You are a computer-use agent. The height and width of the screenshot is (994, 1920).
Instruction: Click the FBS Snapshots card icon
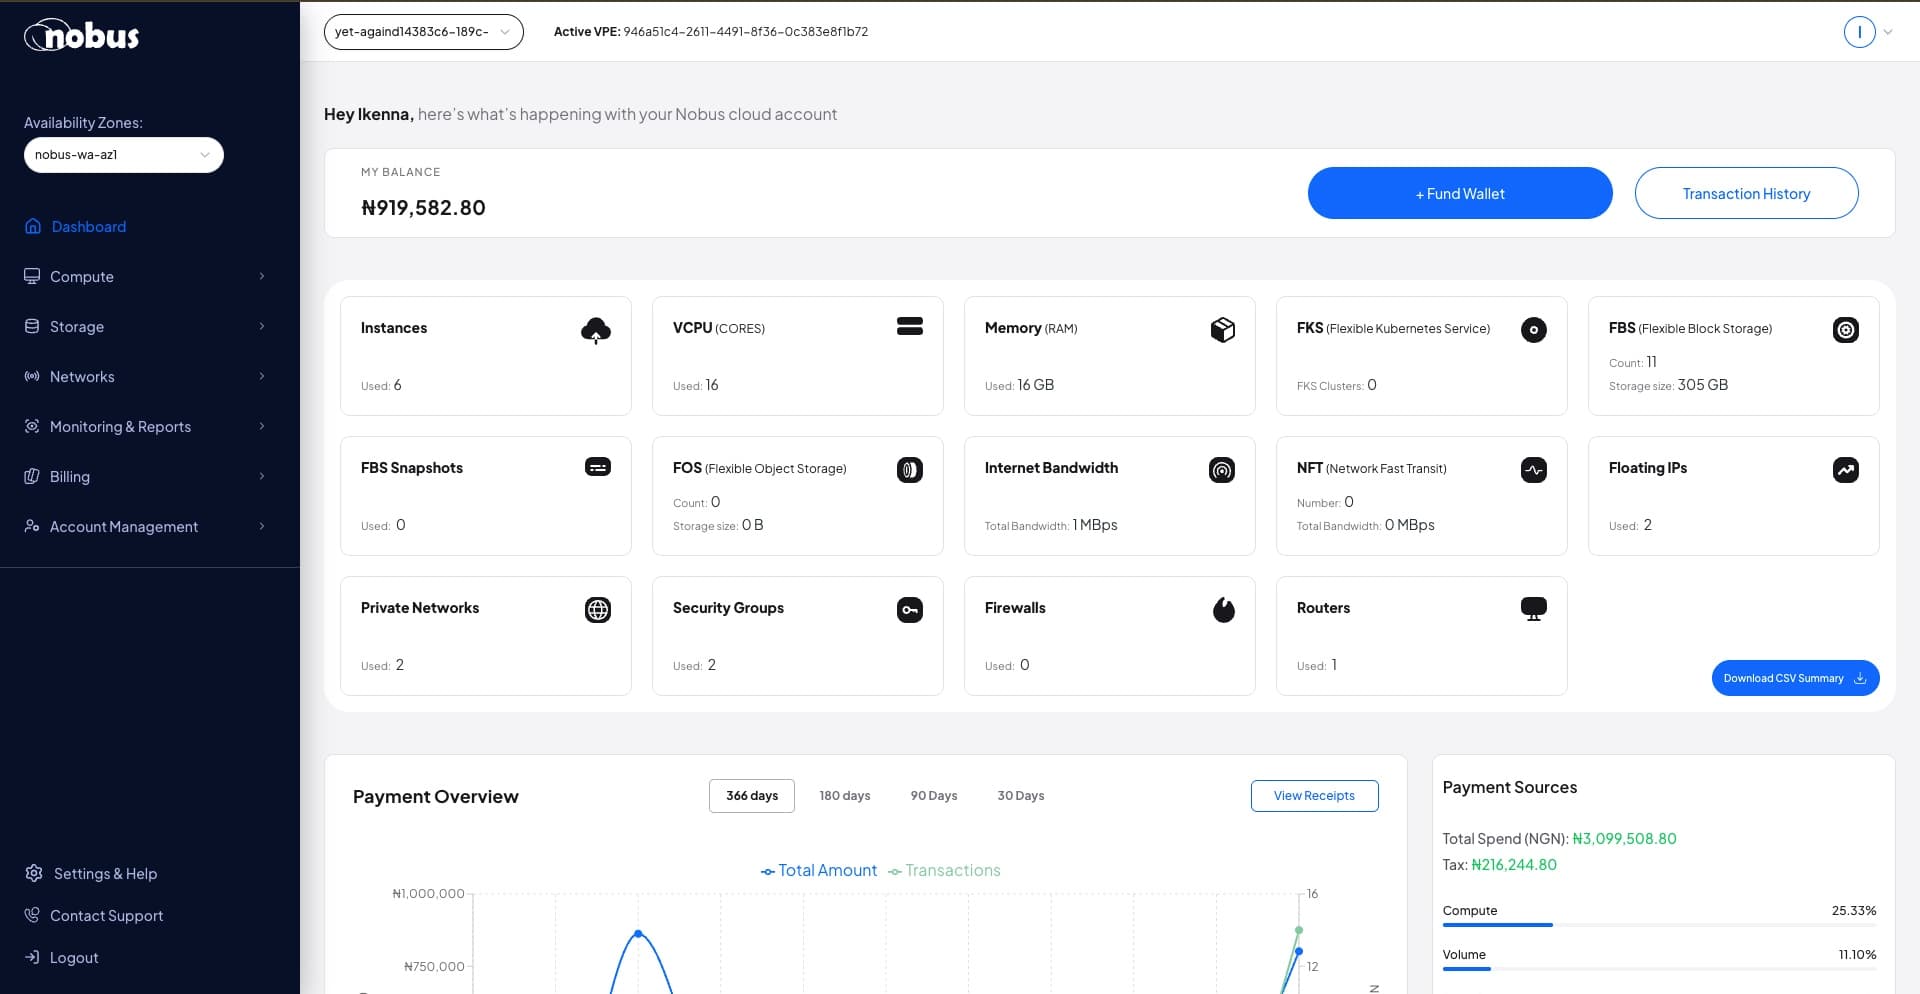pyautogui.click(x=598, y=467)
